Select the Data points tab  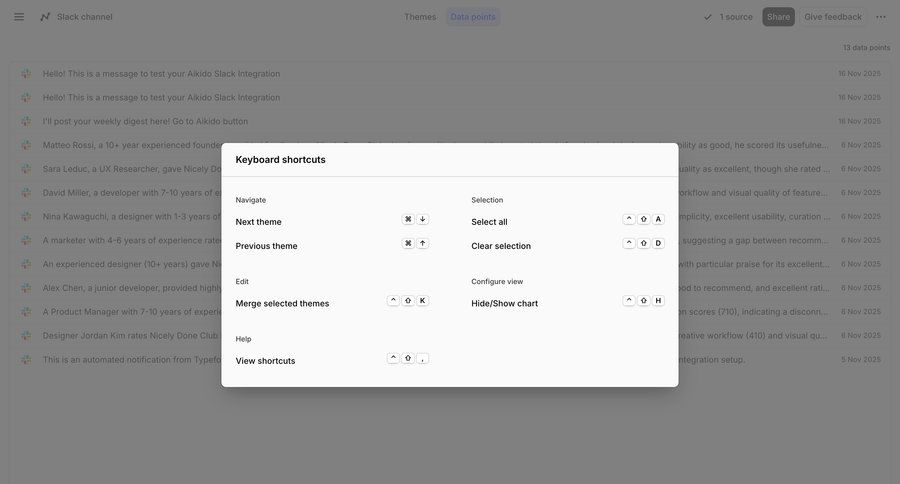tap(473, 17)
